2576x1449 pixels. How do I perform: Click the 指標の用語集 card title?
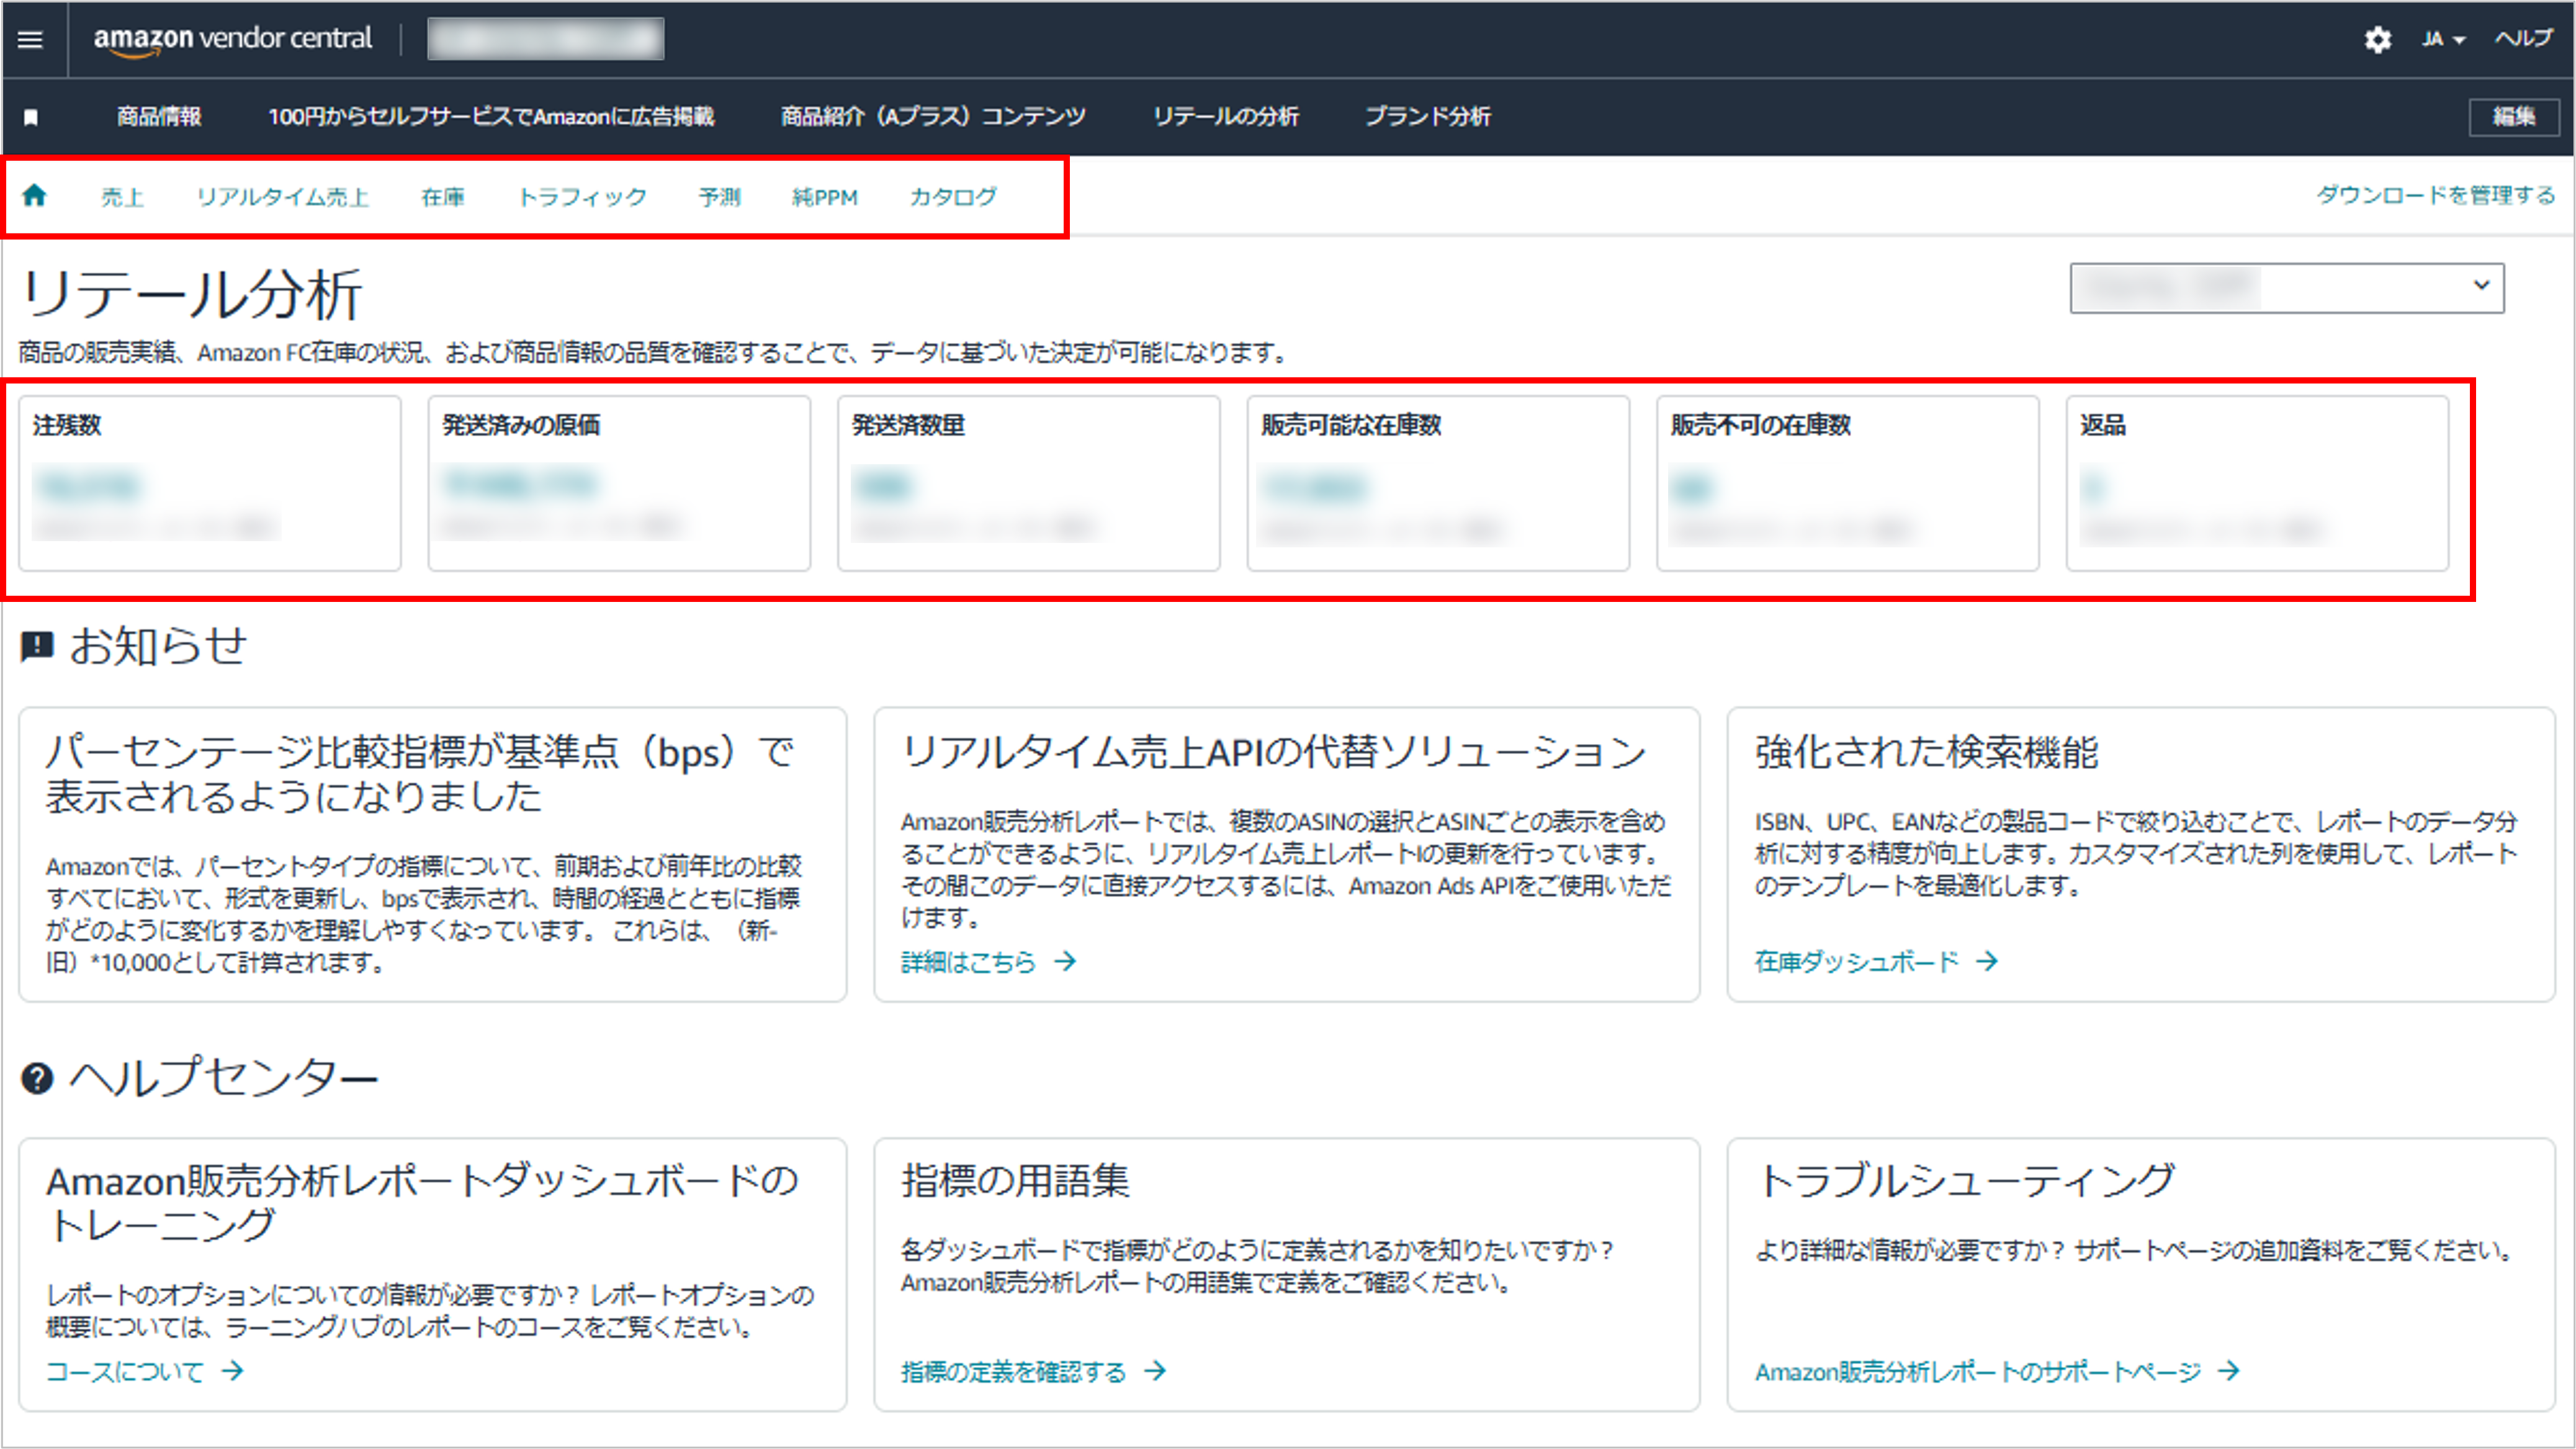tap(1015, 1181)
